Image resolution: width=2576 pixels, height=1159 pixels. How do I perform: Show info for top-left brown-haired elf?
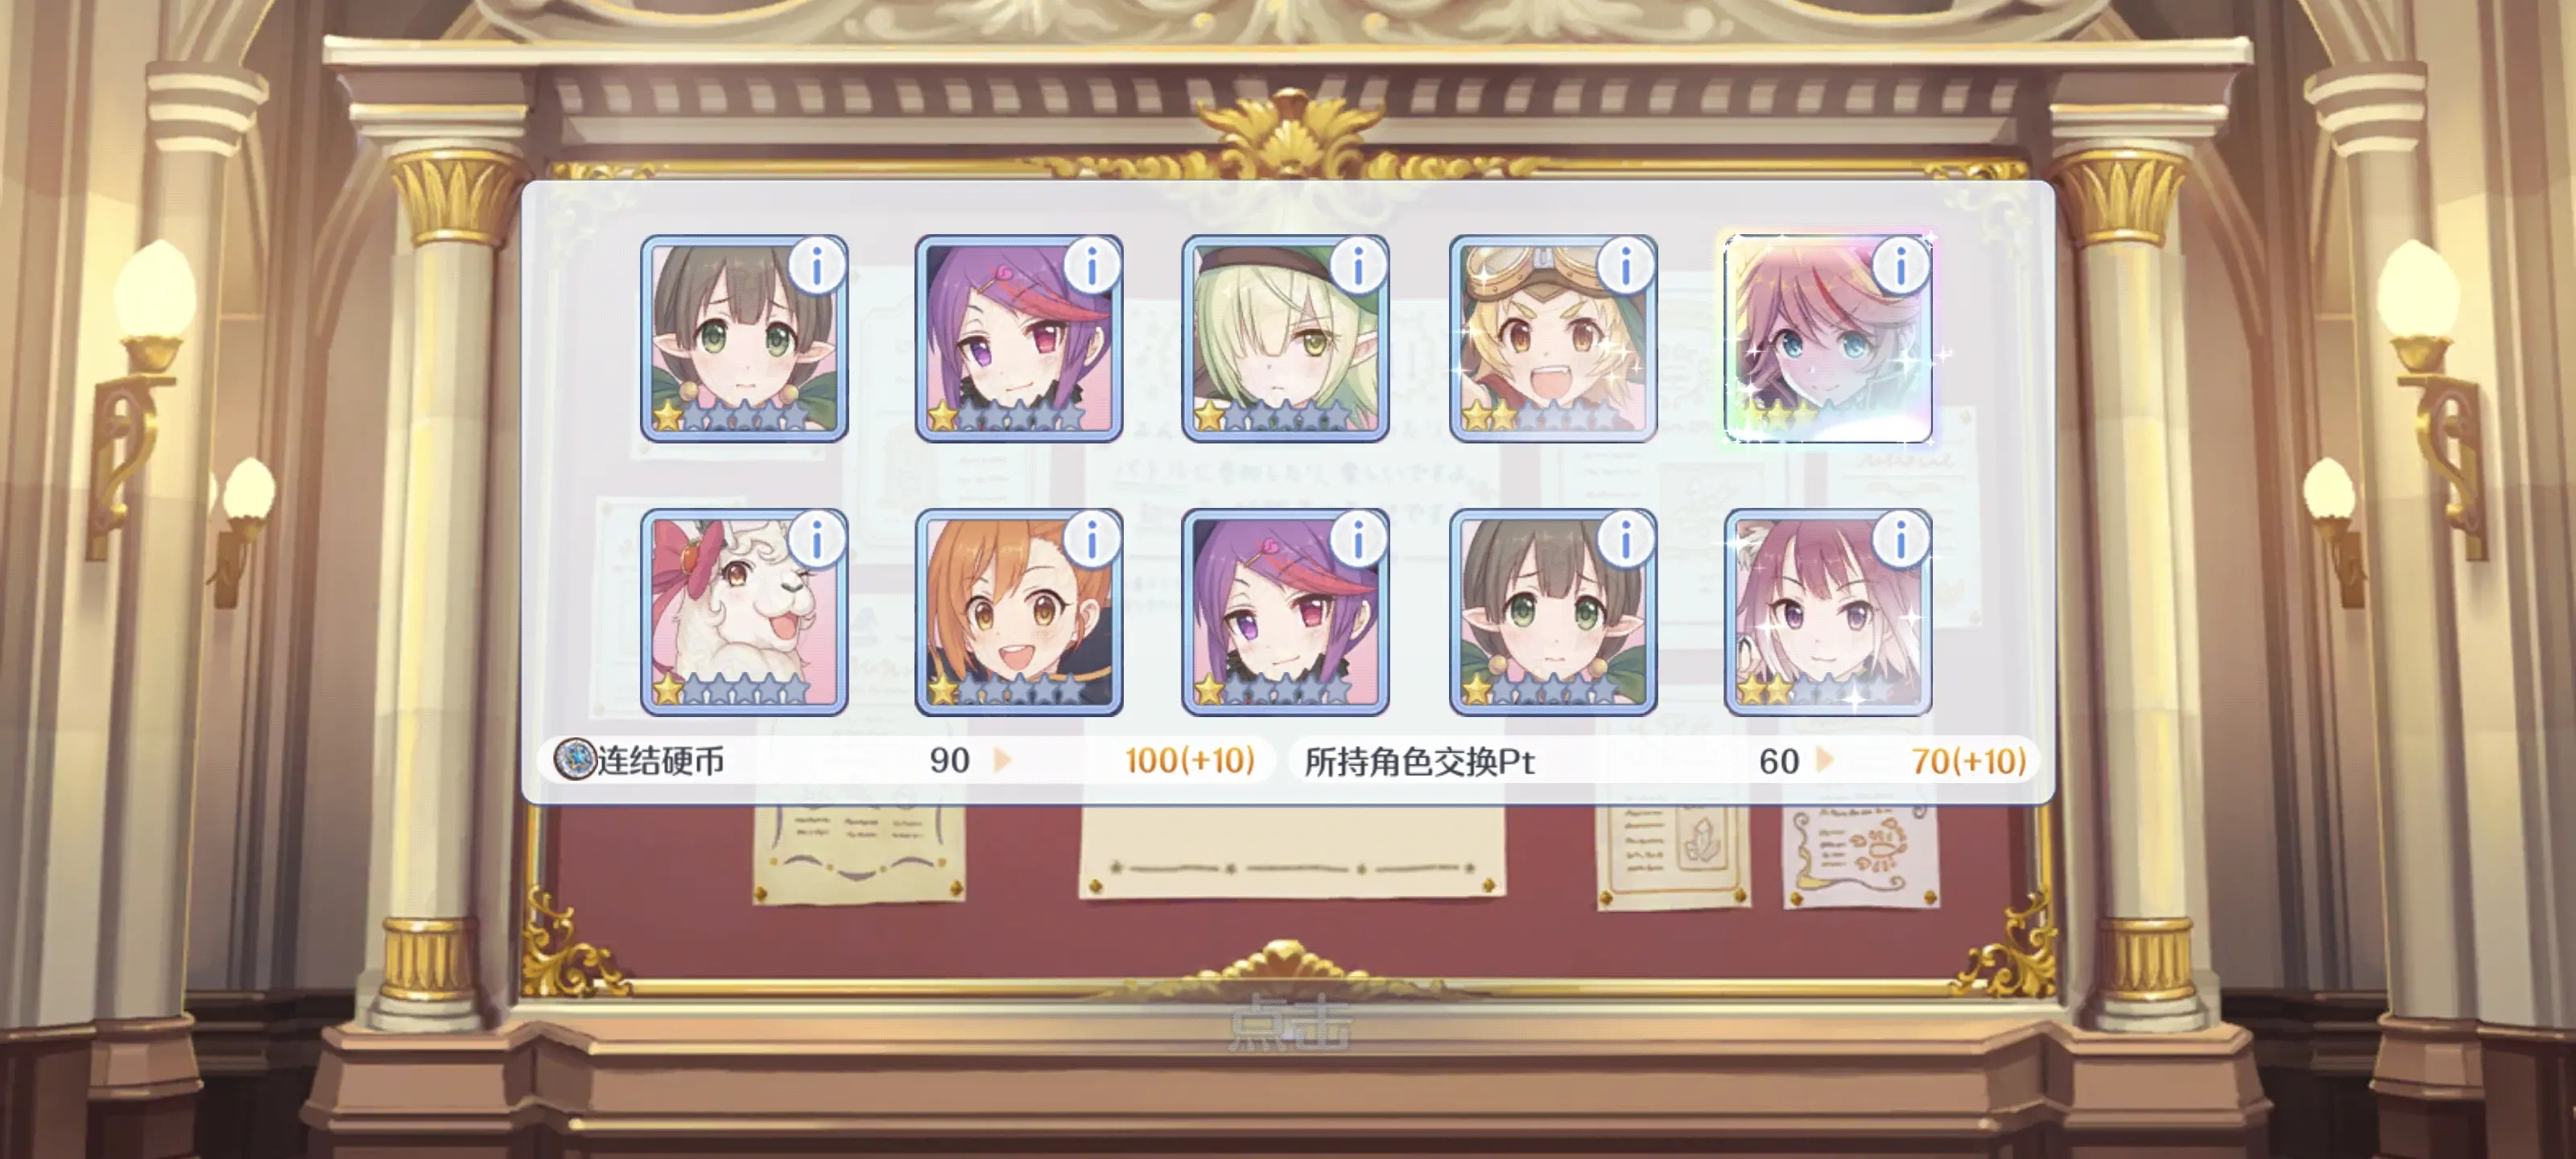click(x=817, y=266)
